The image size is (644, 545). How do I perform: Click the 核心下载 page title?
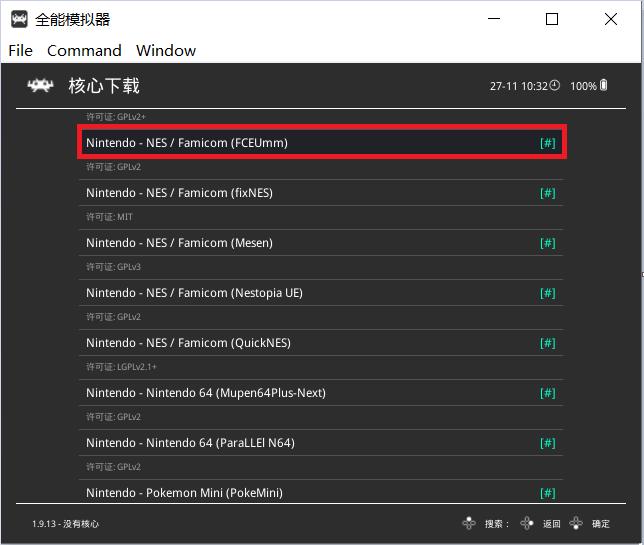pos(104,86)
